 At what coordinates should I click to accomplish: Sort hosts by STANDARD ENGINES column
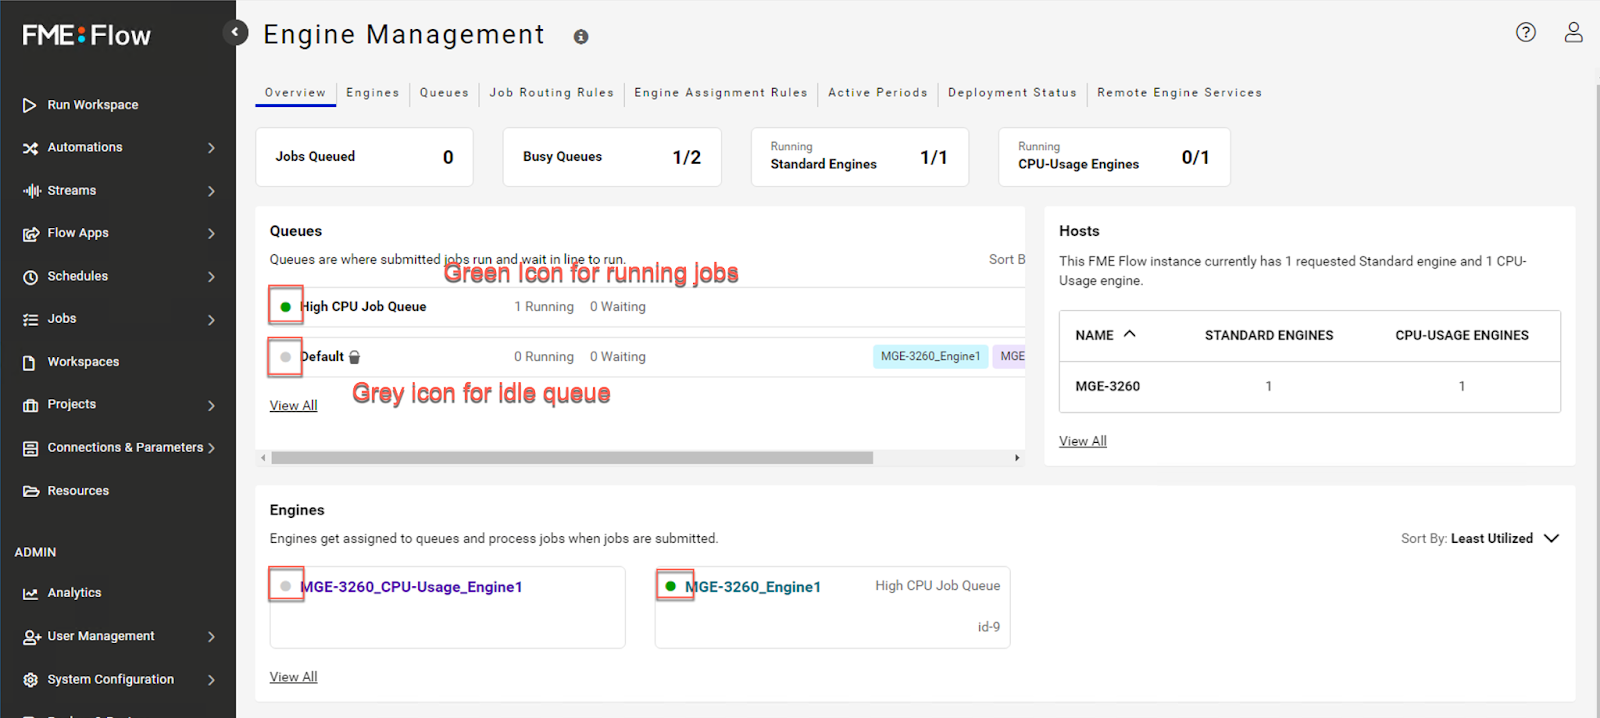[x=1268, y=335]
